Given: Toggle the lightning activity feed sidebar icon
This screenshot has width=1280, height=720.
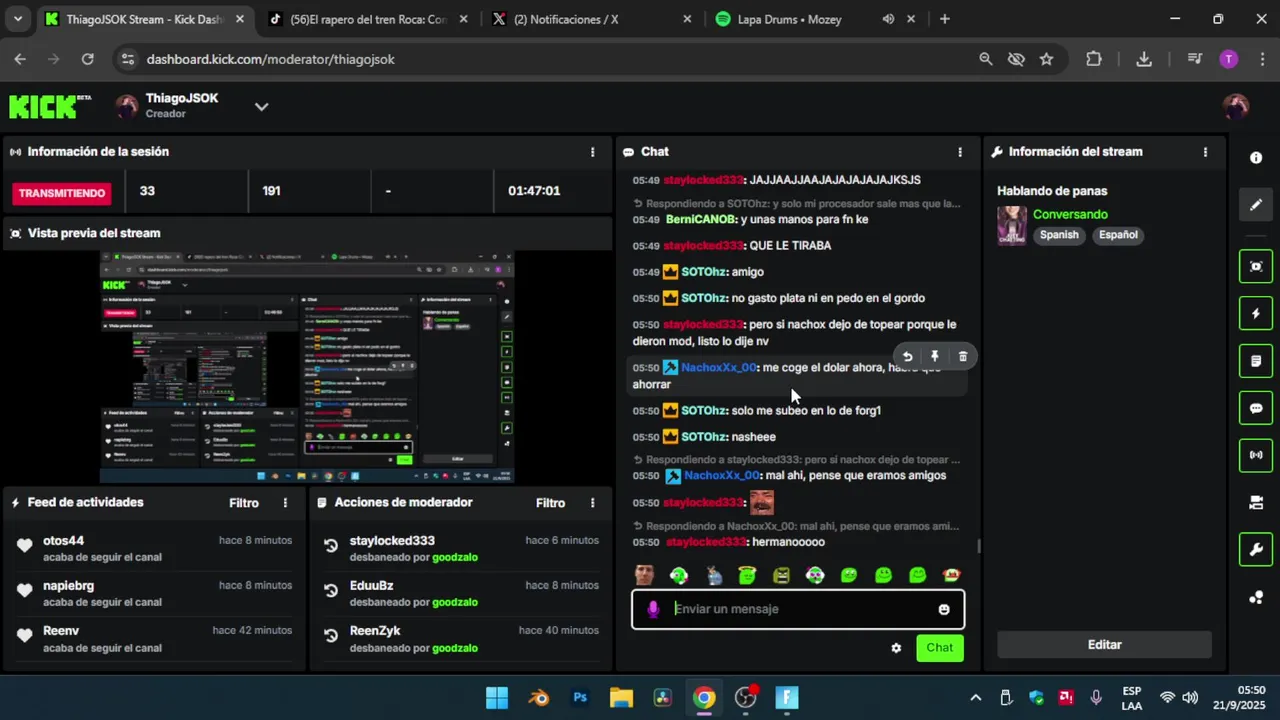Looking at the screenshot, I should click(1256, 314).
